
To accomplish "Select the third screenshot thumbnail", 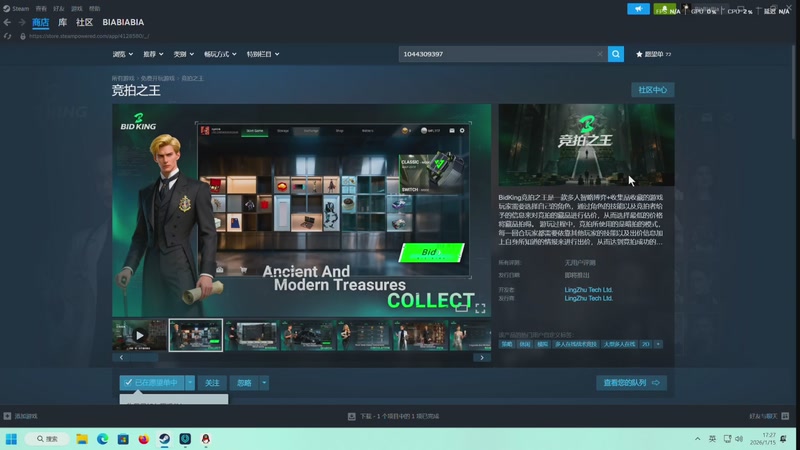I will (252, 335).
